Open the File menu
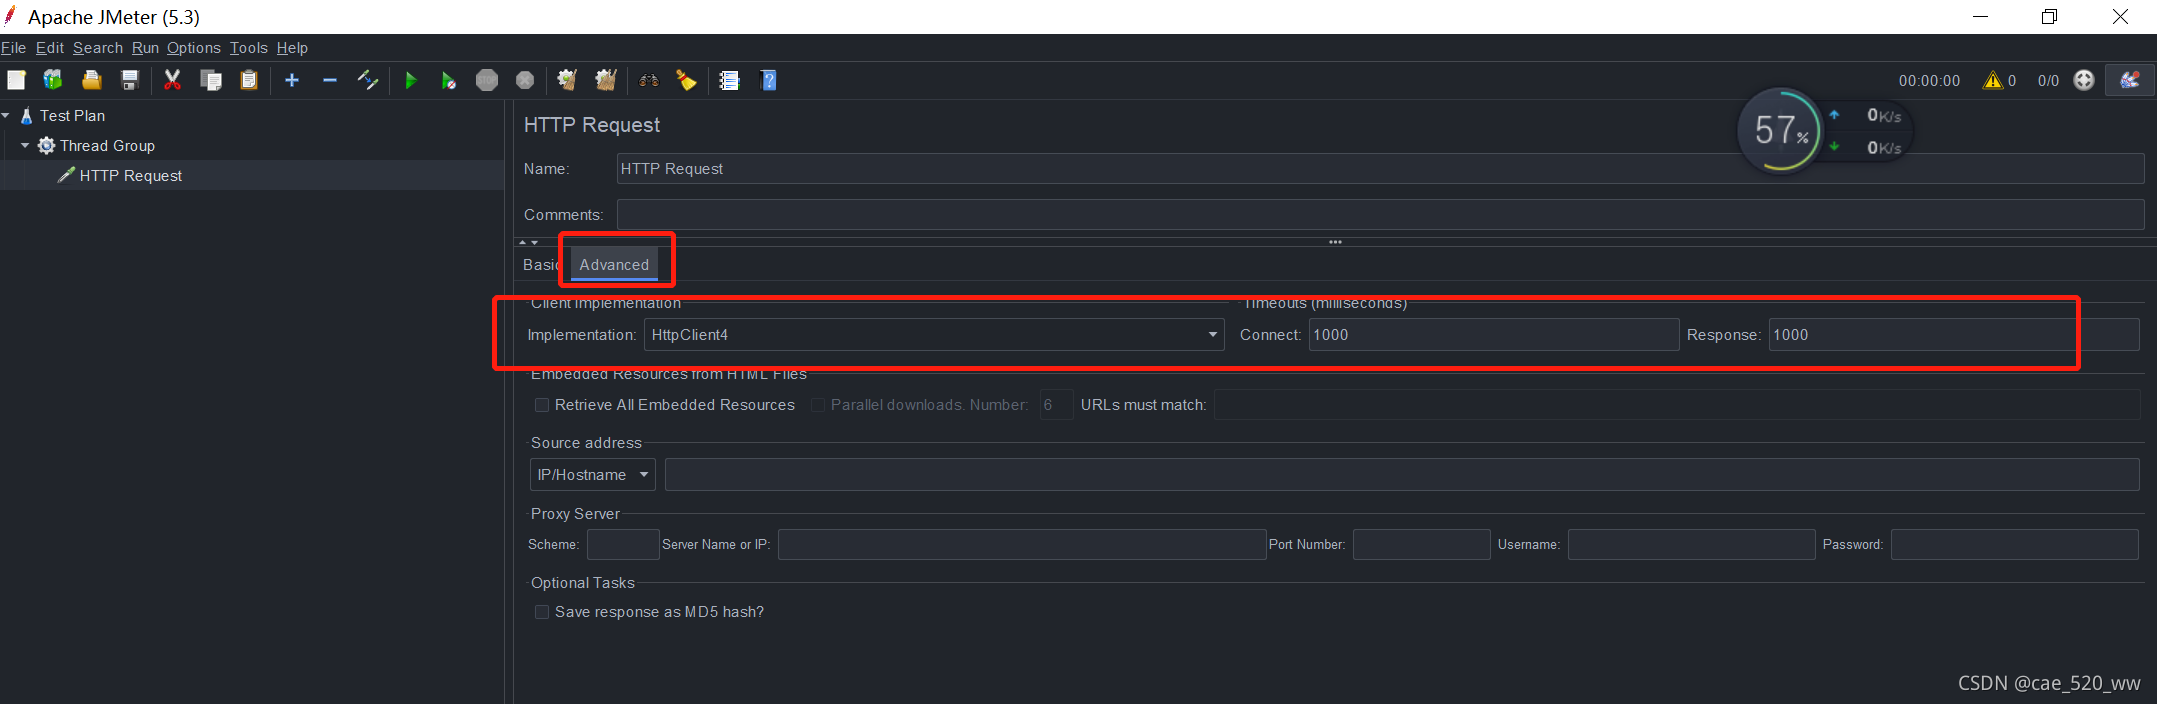 [14, 48]
